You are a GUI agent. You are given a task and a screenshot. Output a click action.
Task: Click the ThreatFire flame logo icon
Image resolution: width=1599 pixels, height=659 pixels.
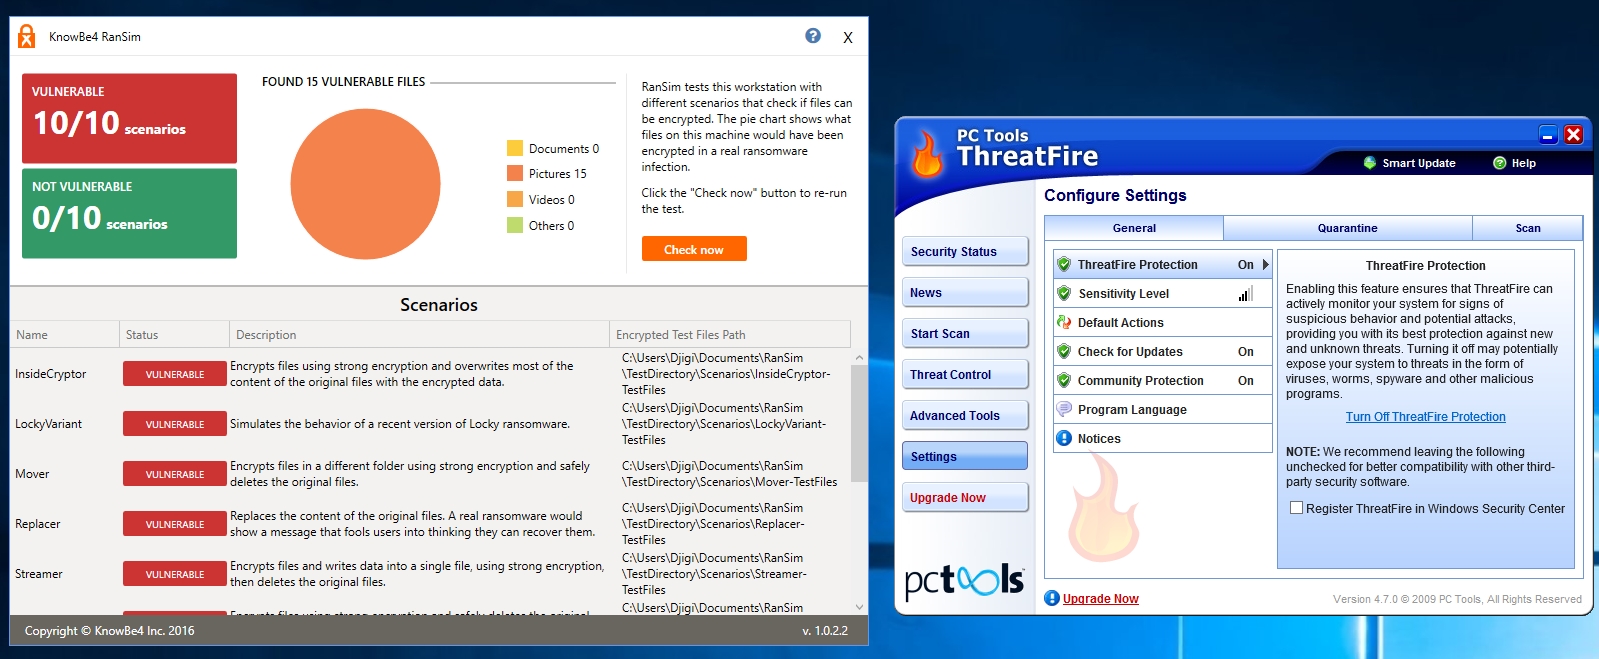pos(927,153)
